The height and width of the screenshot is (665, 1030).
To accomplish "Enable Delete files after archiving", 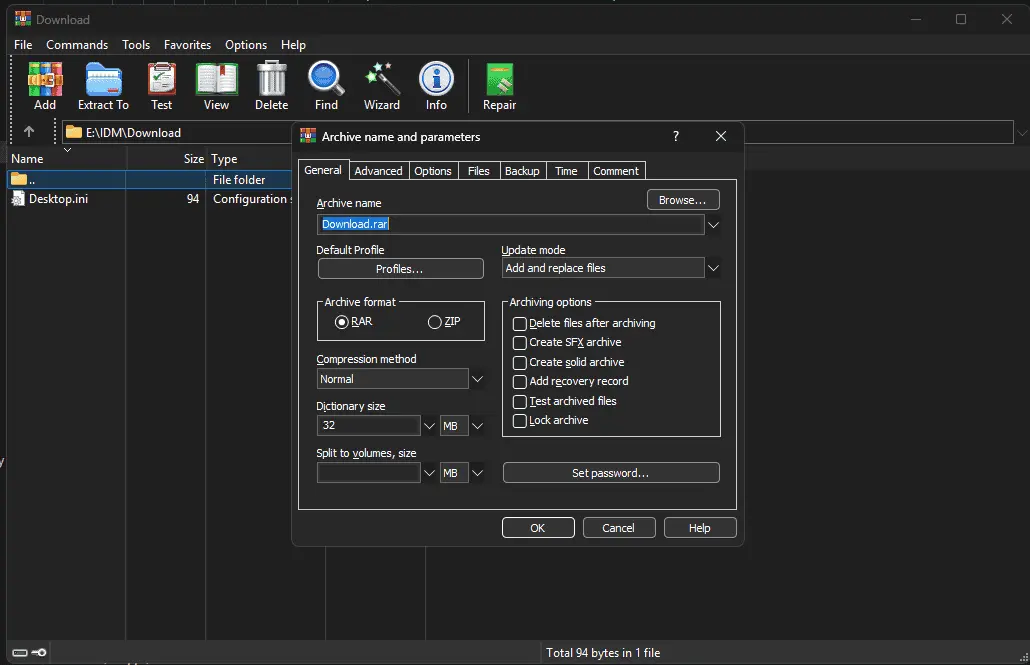I will (x=520, y=323).
